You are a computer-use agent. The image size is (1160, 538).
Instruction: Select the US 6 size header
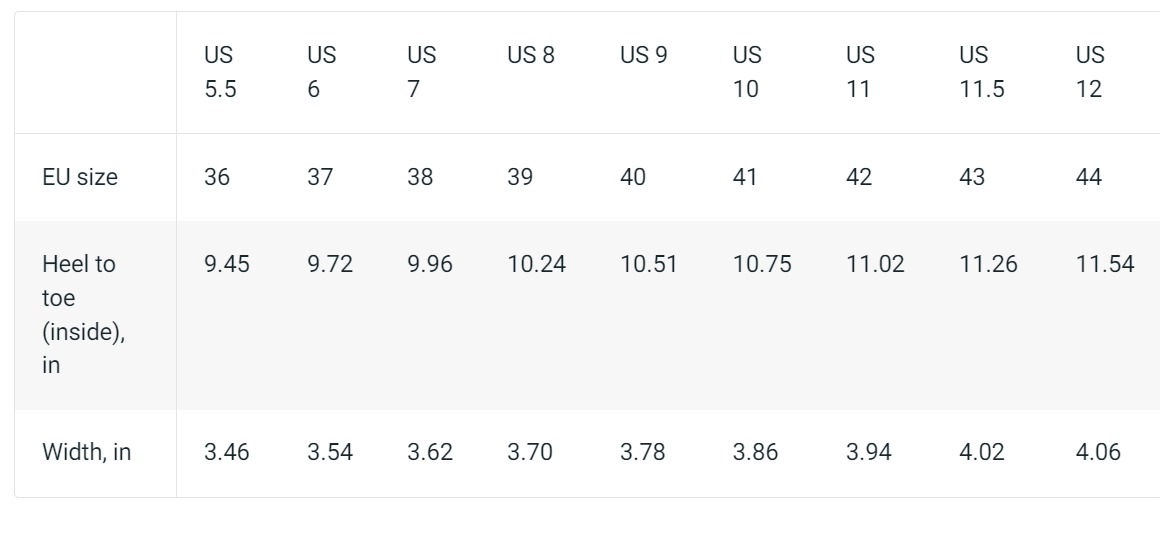(321, 72)
